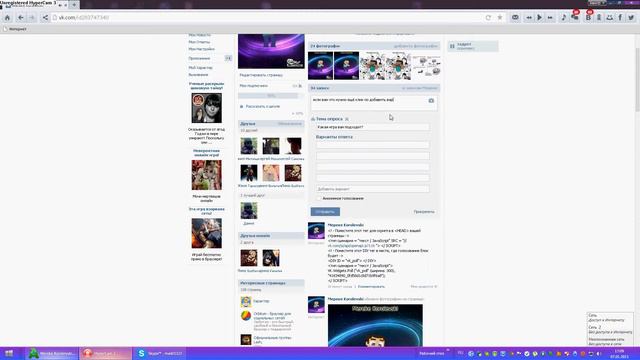Open third comic photo thumbnail
Image resolution: width=640 pixels, height=360 pixels.
pos(373,65)
